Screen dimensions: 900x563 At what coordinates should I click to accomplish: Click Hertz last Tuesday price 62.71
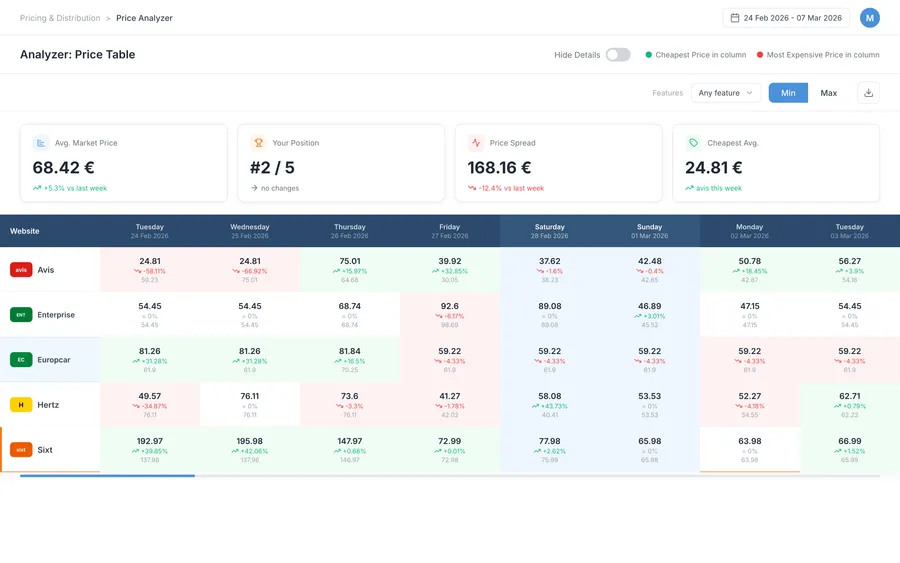[x=849, y=396]
